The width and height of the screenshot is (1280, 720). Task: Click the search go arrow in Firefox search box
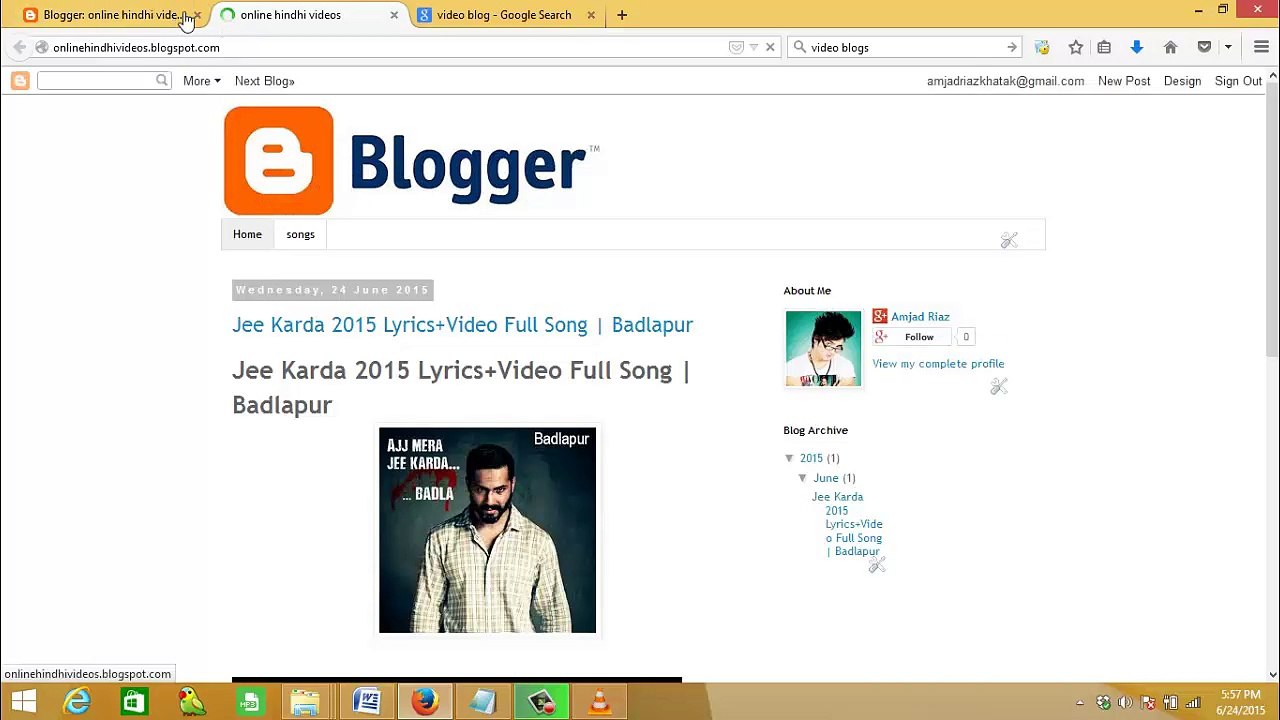(x=1012, y=47)
